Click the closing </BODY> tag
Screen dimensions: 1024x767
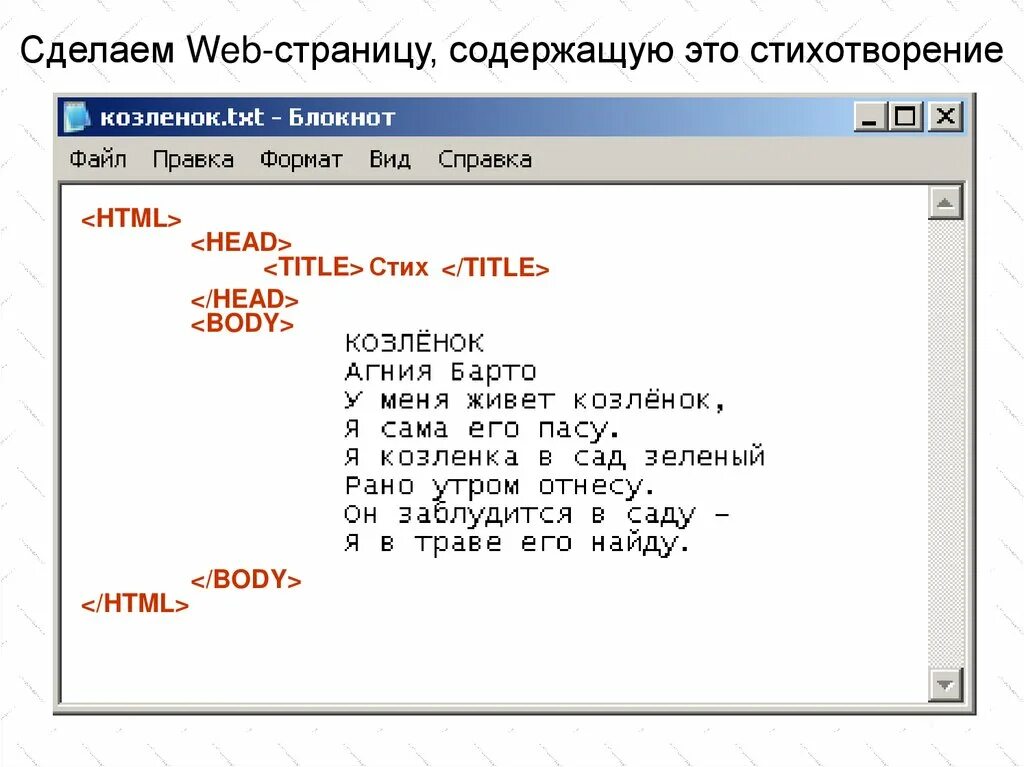(246, 579)
